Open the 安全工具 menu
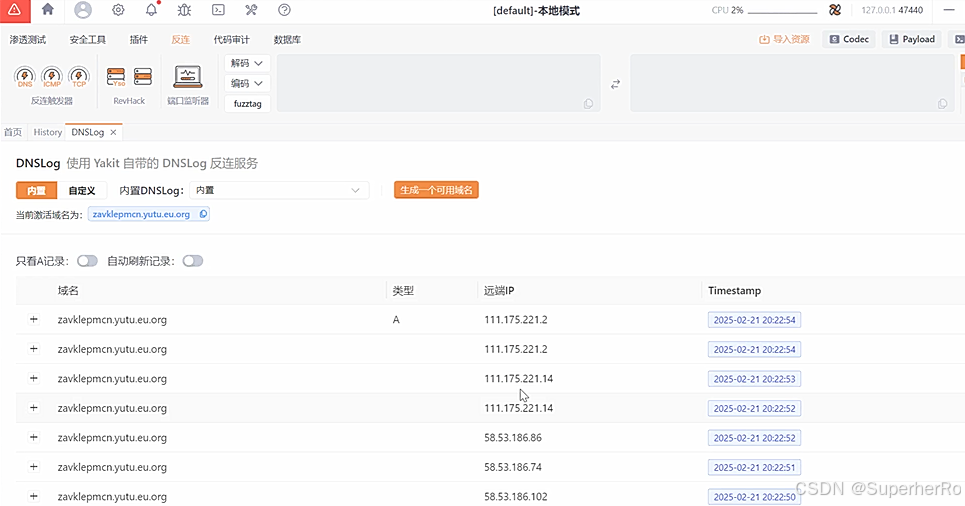The width and height of the screenshot is (965, 506). (87, 39)
